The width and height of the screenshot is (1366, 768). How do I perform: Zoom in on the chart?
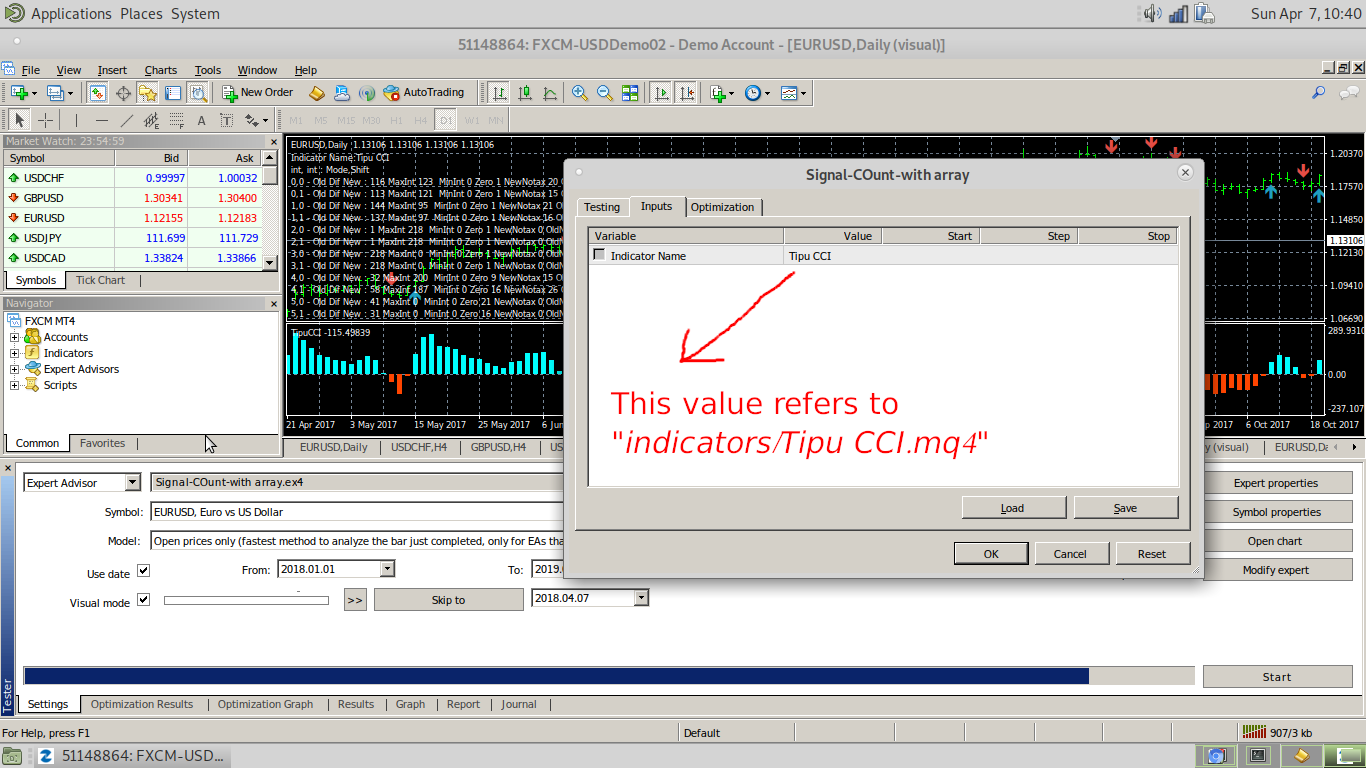click(580, 93)
